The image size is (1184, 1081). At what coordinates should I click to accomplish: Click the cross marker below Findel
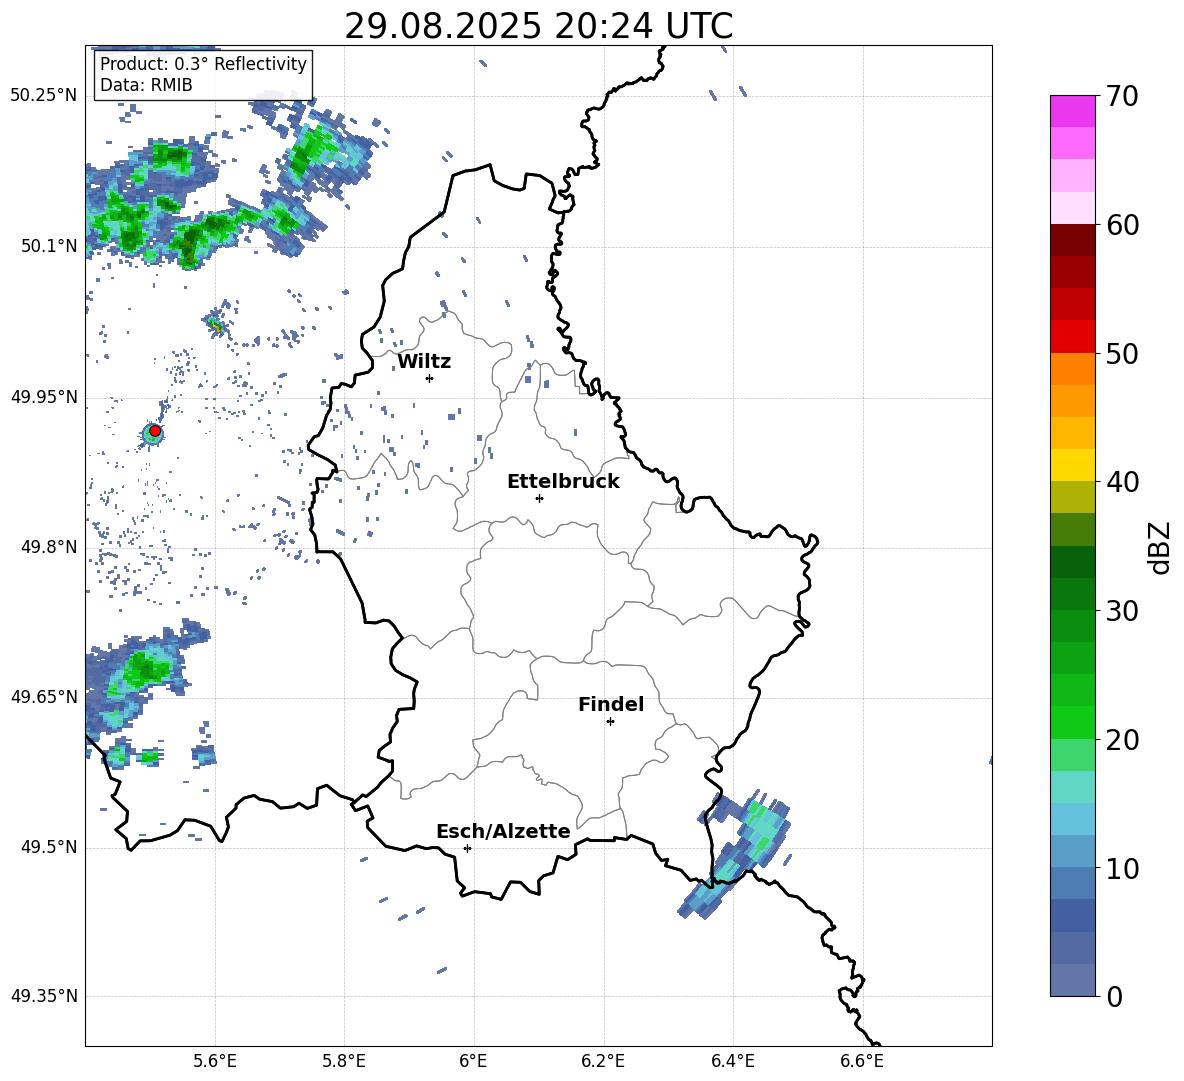click(610, 722)
